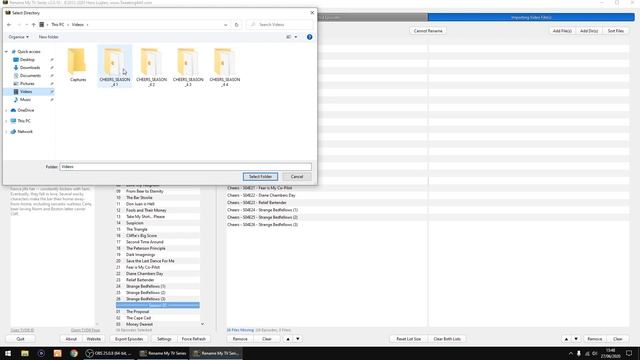Click Export Episodes button
The height and width of the screenshot is (360, 640).
129,339
